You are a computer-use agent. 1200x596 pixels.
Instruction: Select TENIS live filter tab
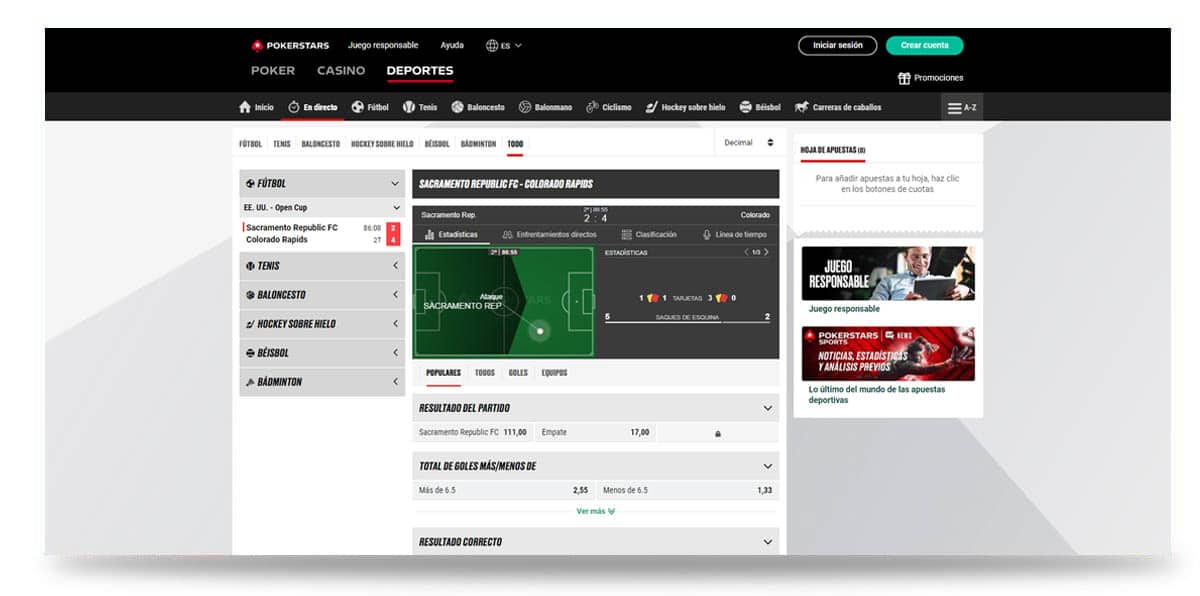(282, 144)
